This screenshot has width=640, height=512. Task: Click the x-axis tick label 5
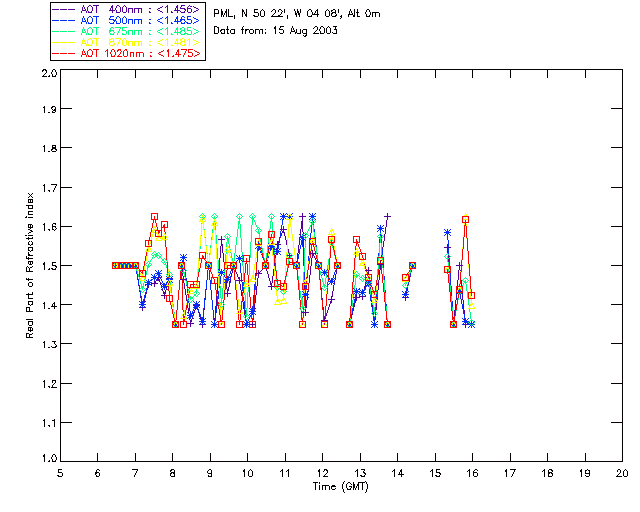(60, 473)
